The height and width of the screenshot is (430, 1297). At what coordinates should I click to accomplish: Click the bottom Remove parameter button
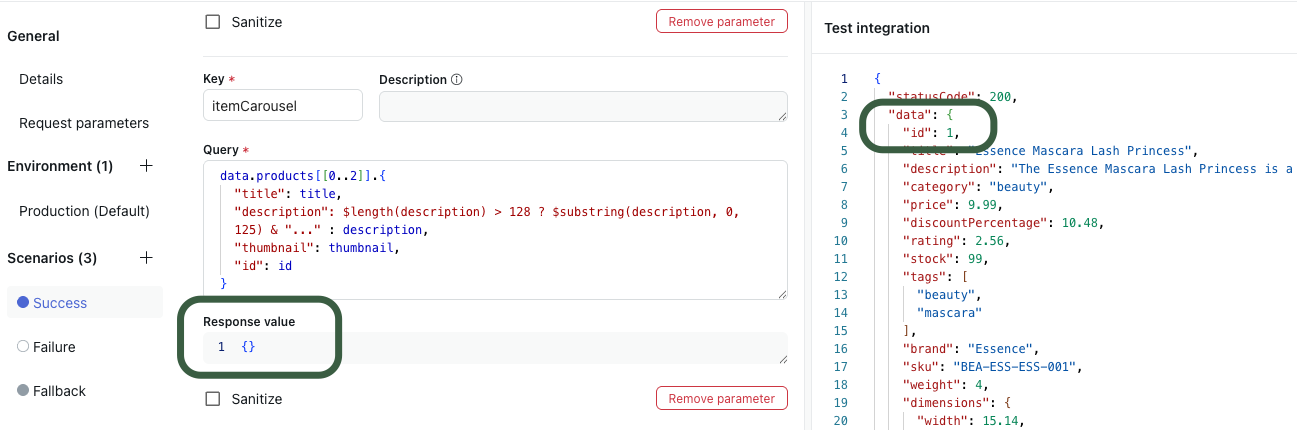coord(721,398)
